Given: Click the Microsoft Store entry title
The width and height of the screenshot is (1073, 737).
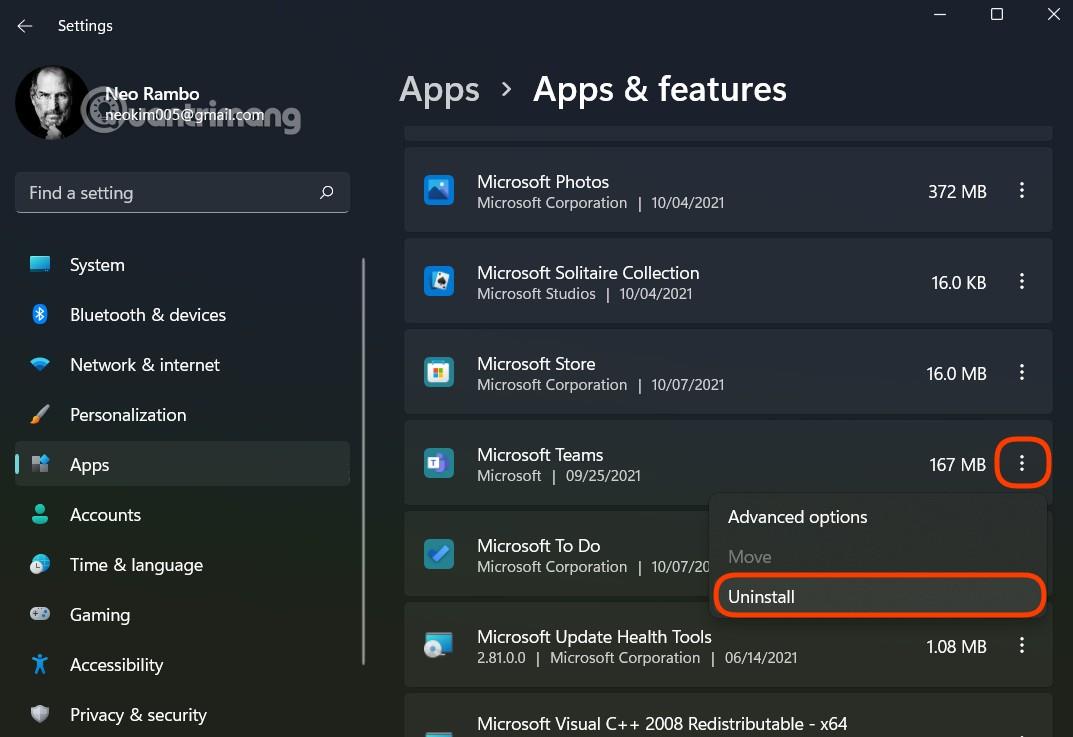Looking at the screenshot, I should click(x=536, y=364).
